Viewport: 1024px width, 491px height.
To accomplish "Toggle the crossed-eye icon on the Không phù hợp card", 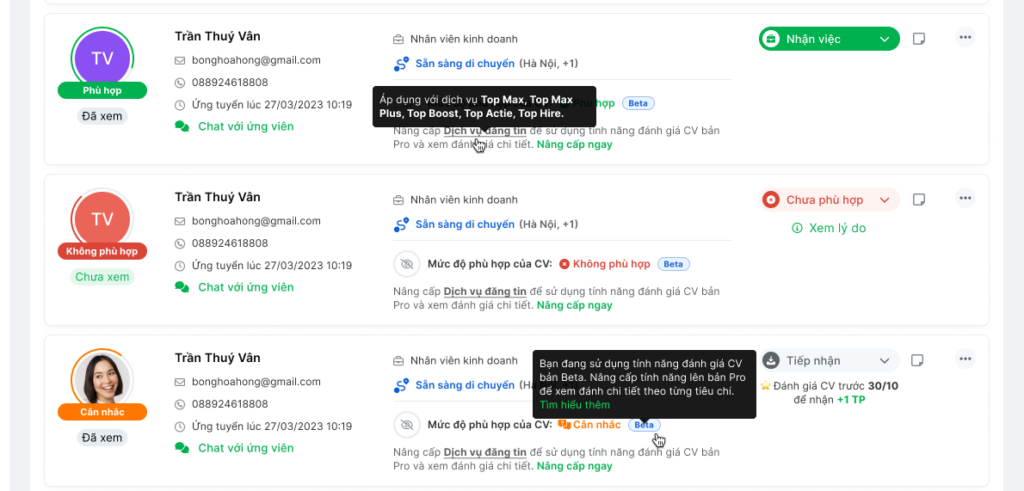I will tap(407, 264).
